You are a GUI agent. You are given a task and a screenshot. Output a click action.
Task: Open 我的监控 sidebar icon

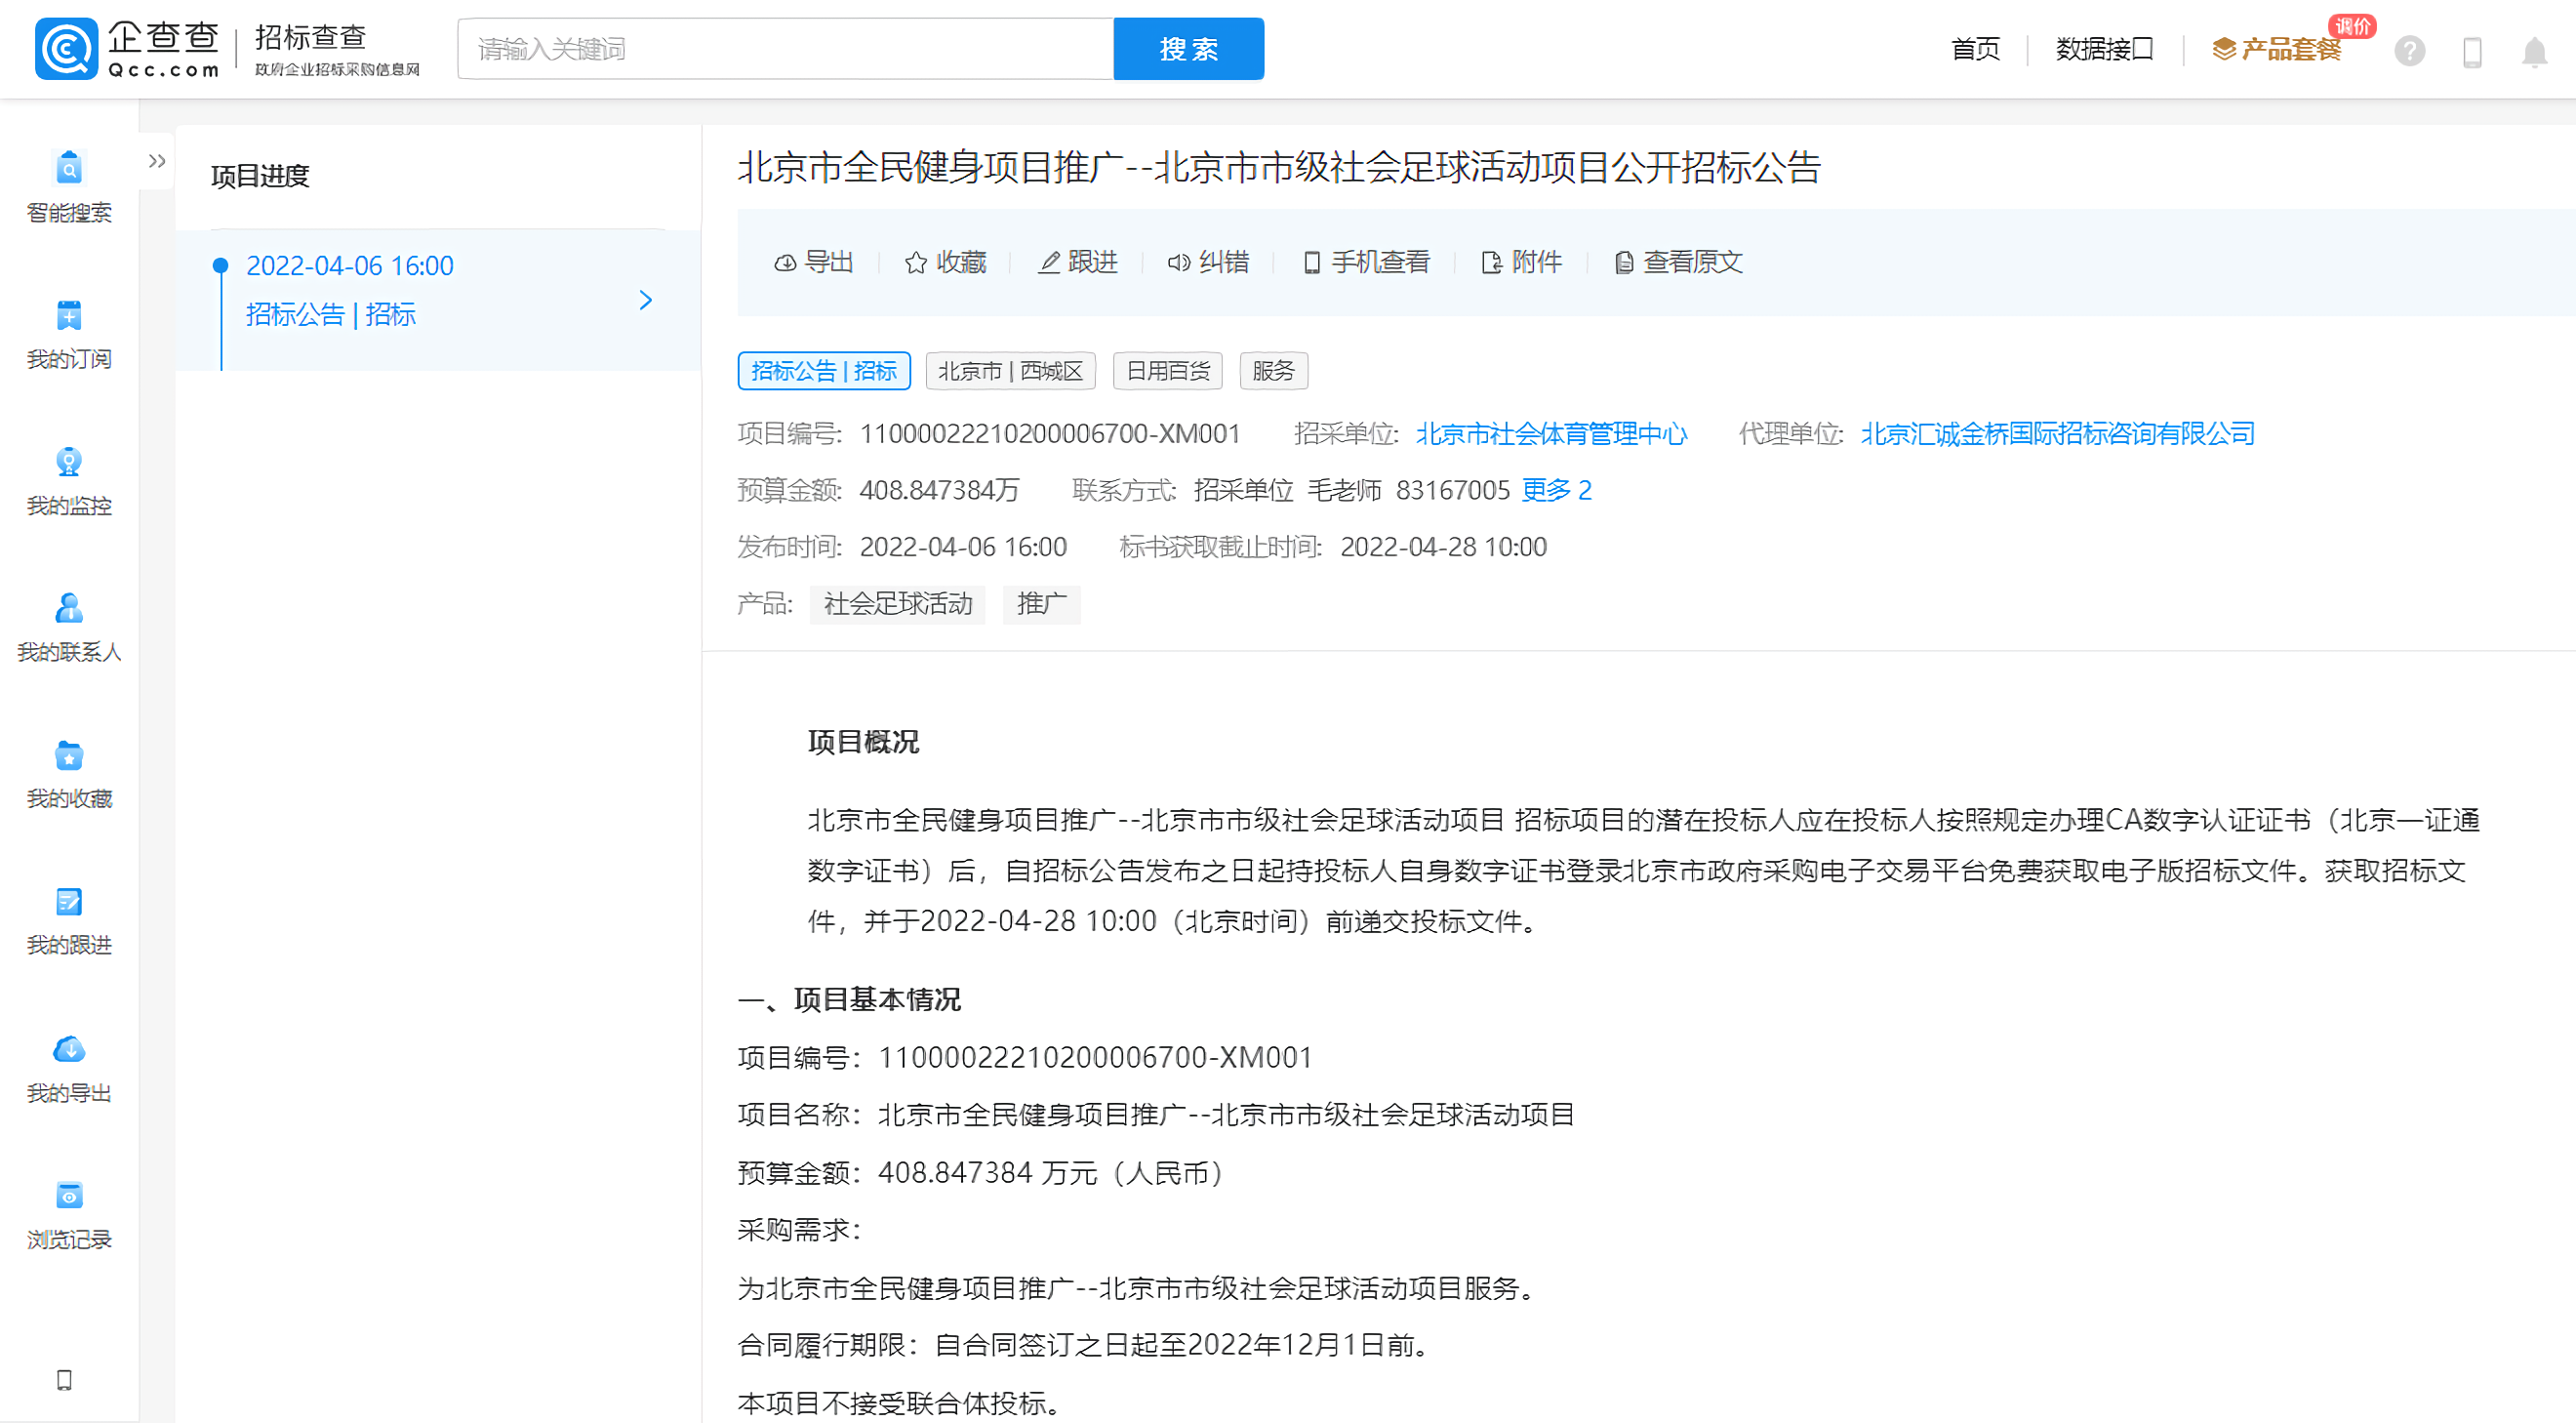[68, 462]
